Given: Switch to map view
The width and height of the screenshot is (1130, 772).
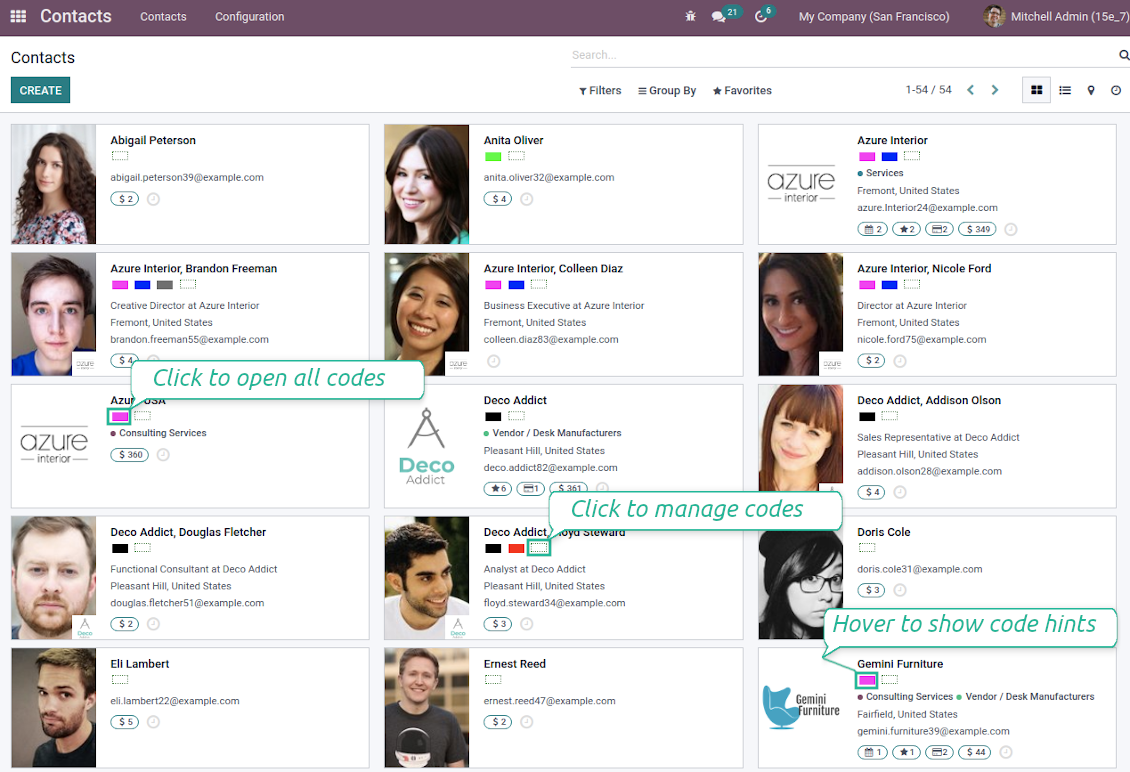Looking at the screenshot, I should pyautogui.click(x=1091, y=90).
